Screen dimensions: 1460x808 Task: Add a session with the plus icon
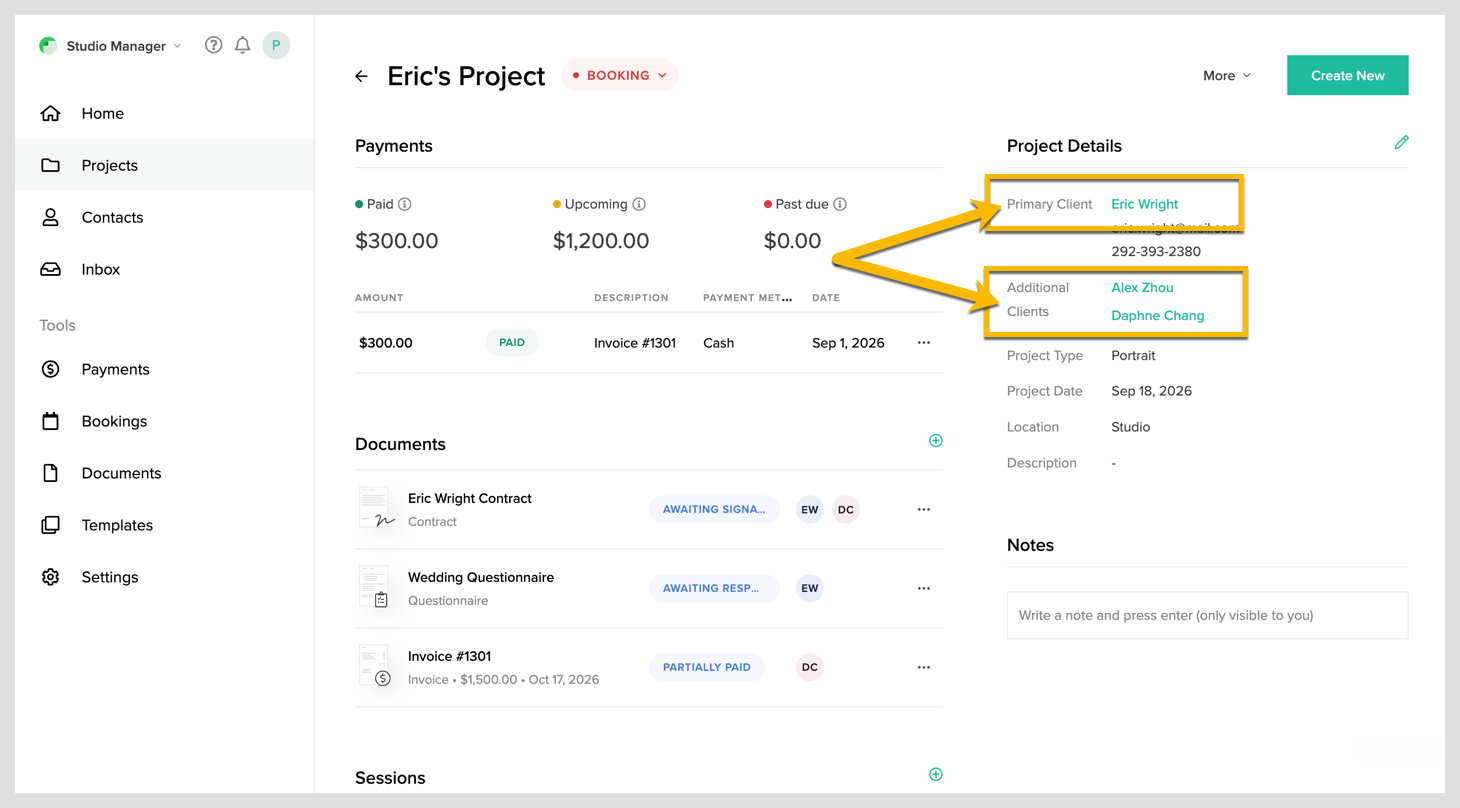936,774
